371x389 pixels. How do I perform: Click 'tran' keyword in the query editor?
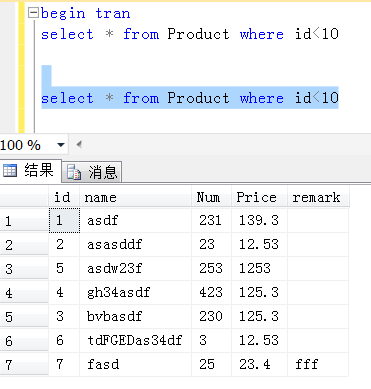(x=113, y=14)
